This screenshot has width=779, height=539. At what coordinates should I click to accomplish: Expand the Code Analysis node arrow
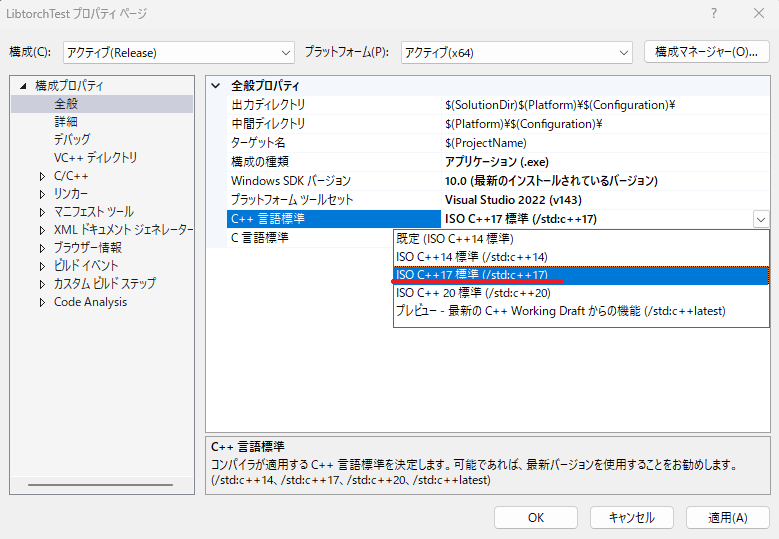pyautogui.click(x=42, y=302)
